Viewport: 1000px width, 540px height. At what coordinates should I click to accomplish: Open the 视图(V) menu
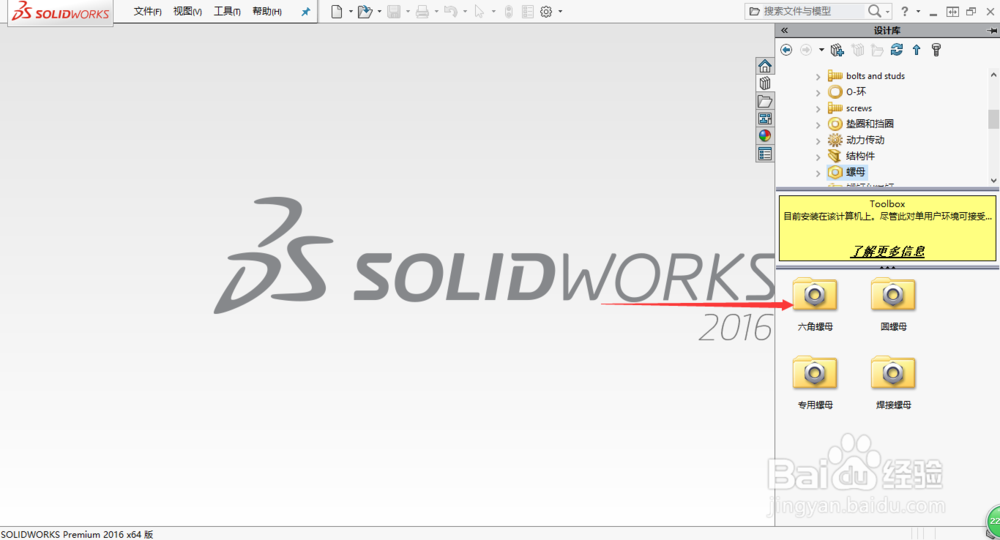(188, 11)
